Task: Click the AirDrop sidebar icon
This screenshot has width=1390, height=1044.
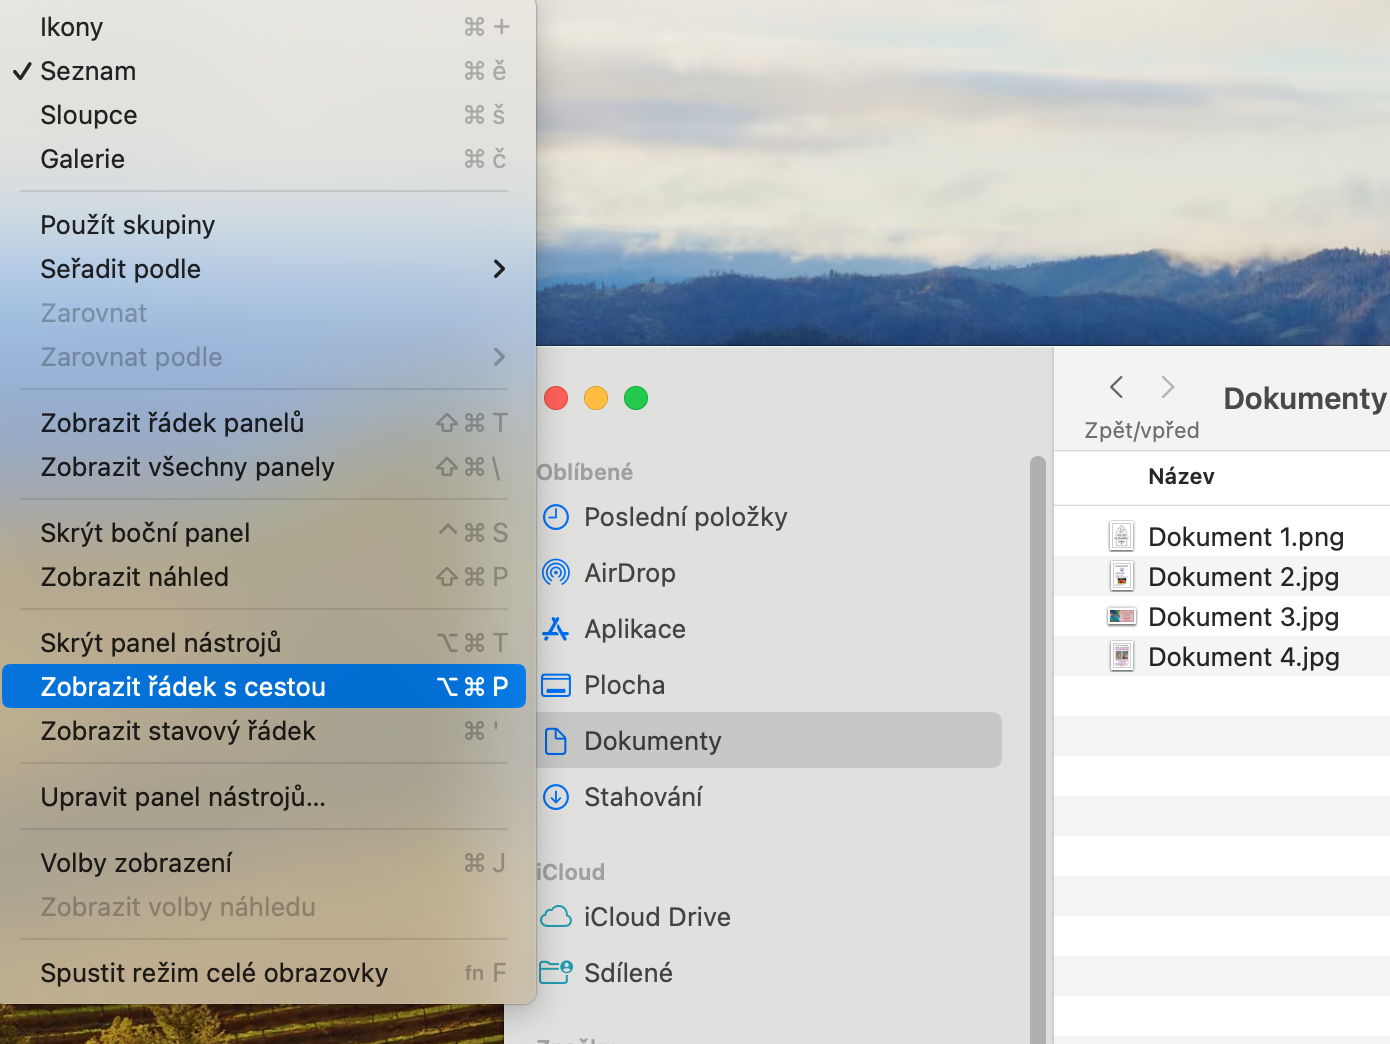Action: click(x=556, y=573)
